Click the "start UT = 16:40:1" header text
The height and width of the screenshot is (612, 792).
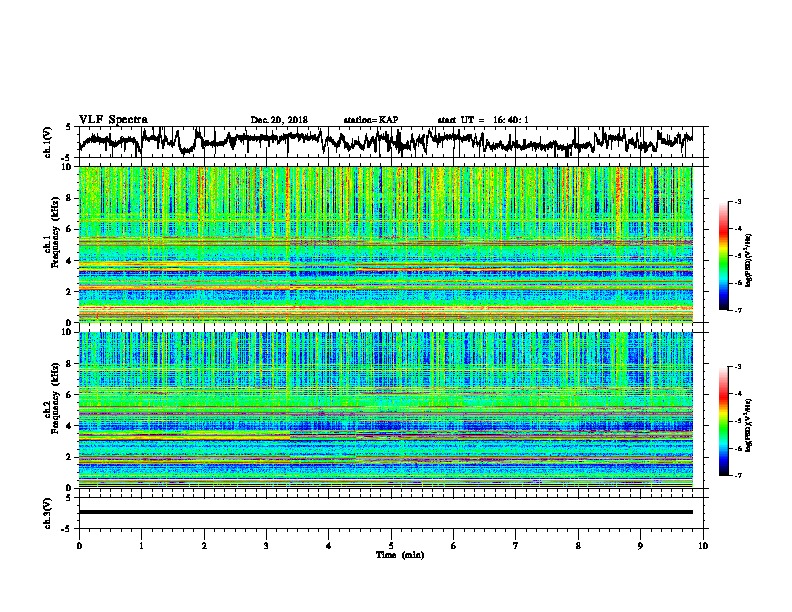coord(483,120)
